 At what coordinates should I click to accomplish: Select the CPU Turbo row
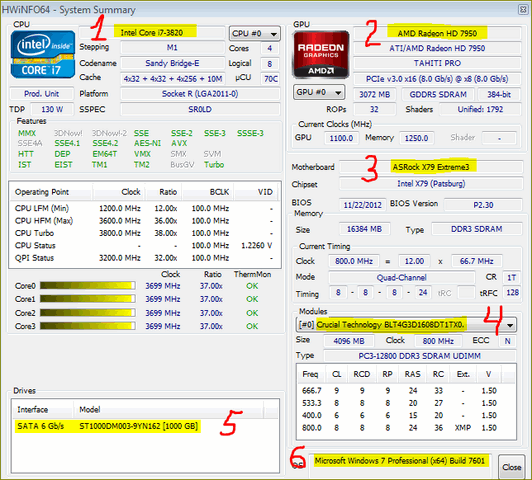[145, 233]
